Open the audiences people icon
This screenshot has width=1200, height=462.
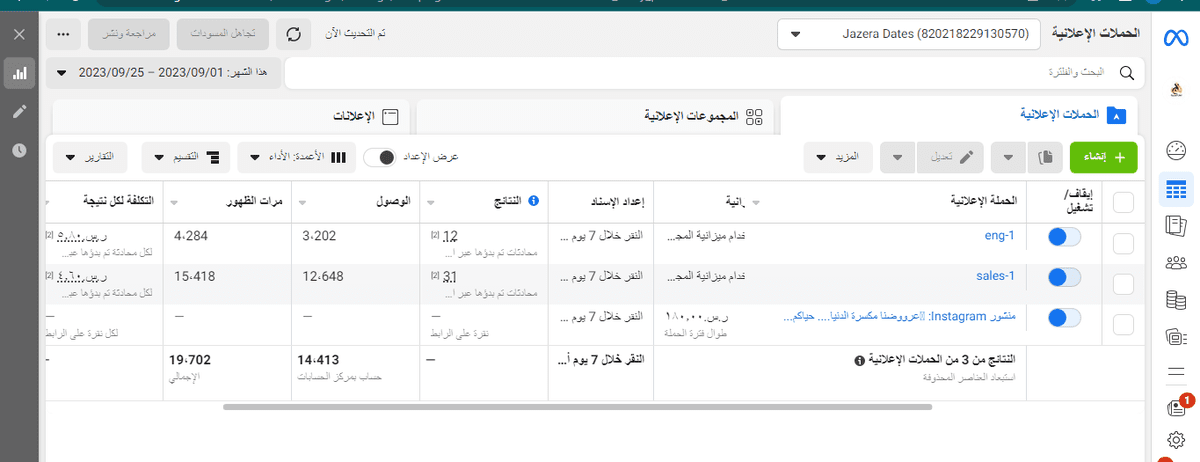pyautogui.click(x=1175, y=263)
